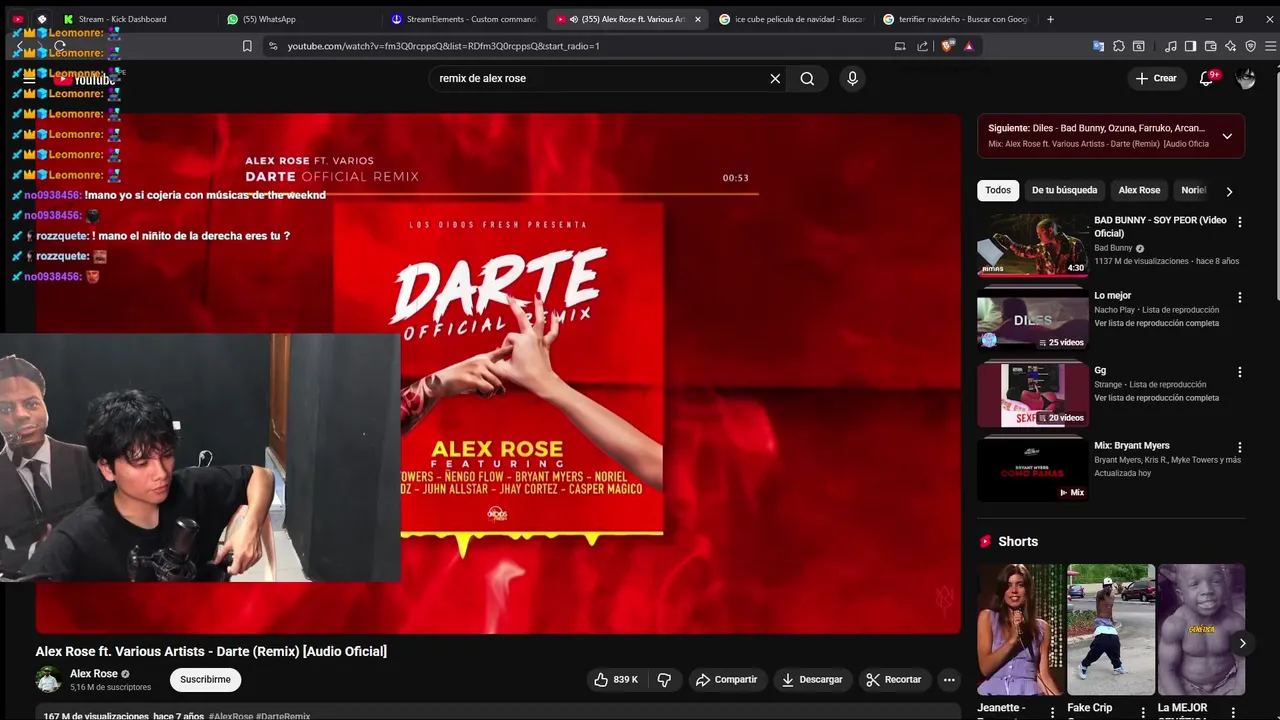
Task: Open the Lo mejor playlist thumbnail
Action: point(1033,319)
